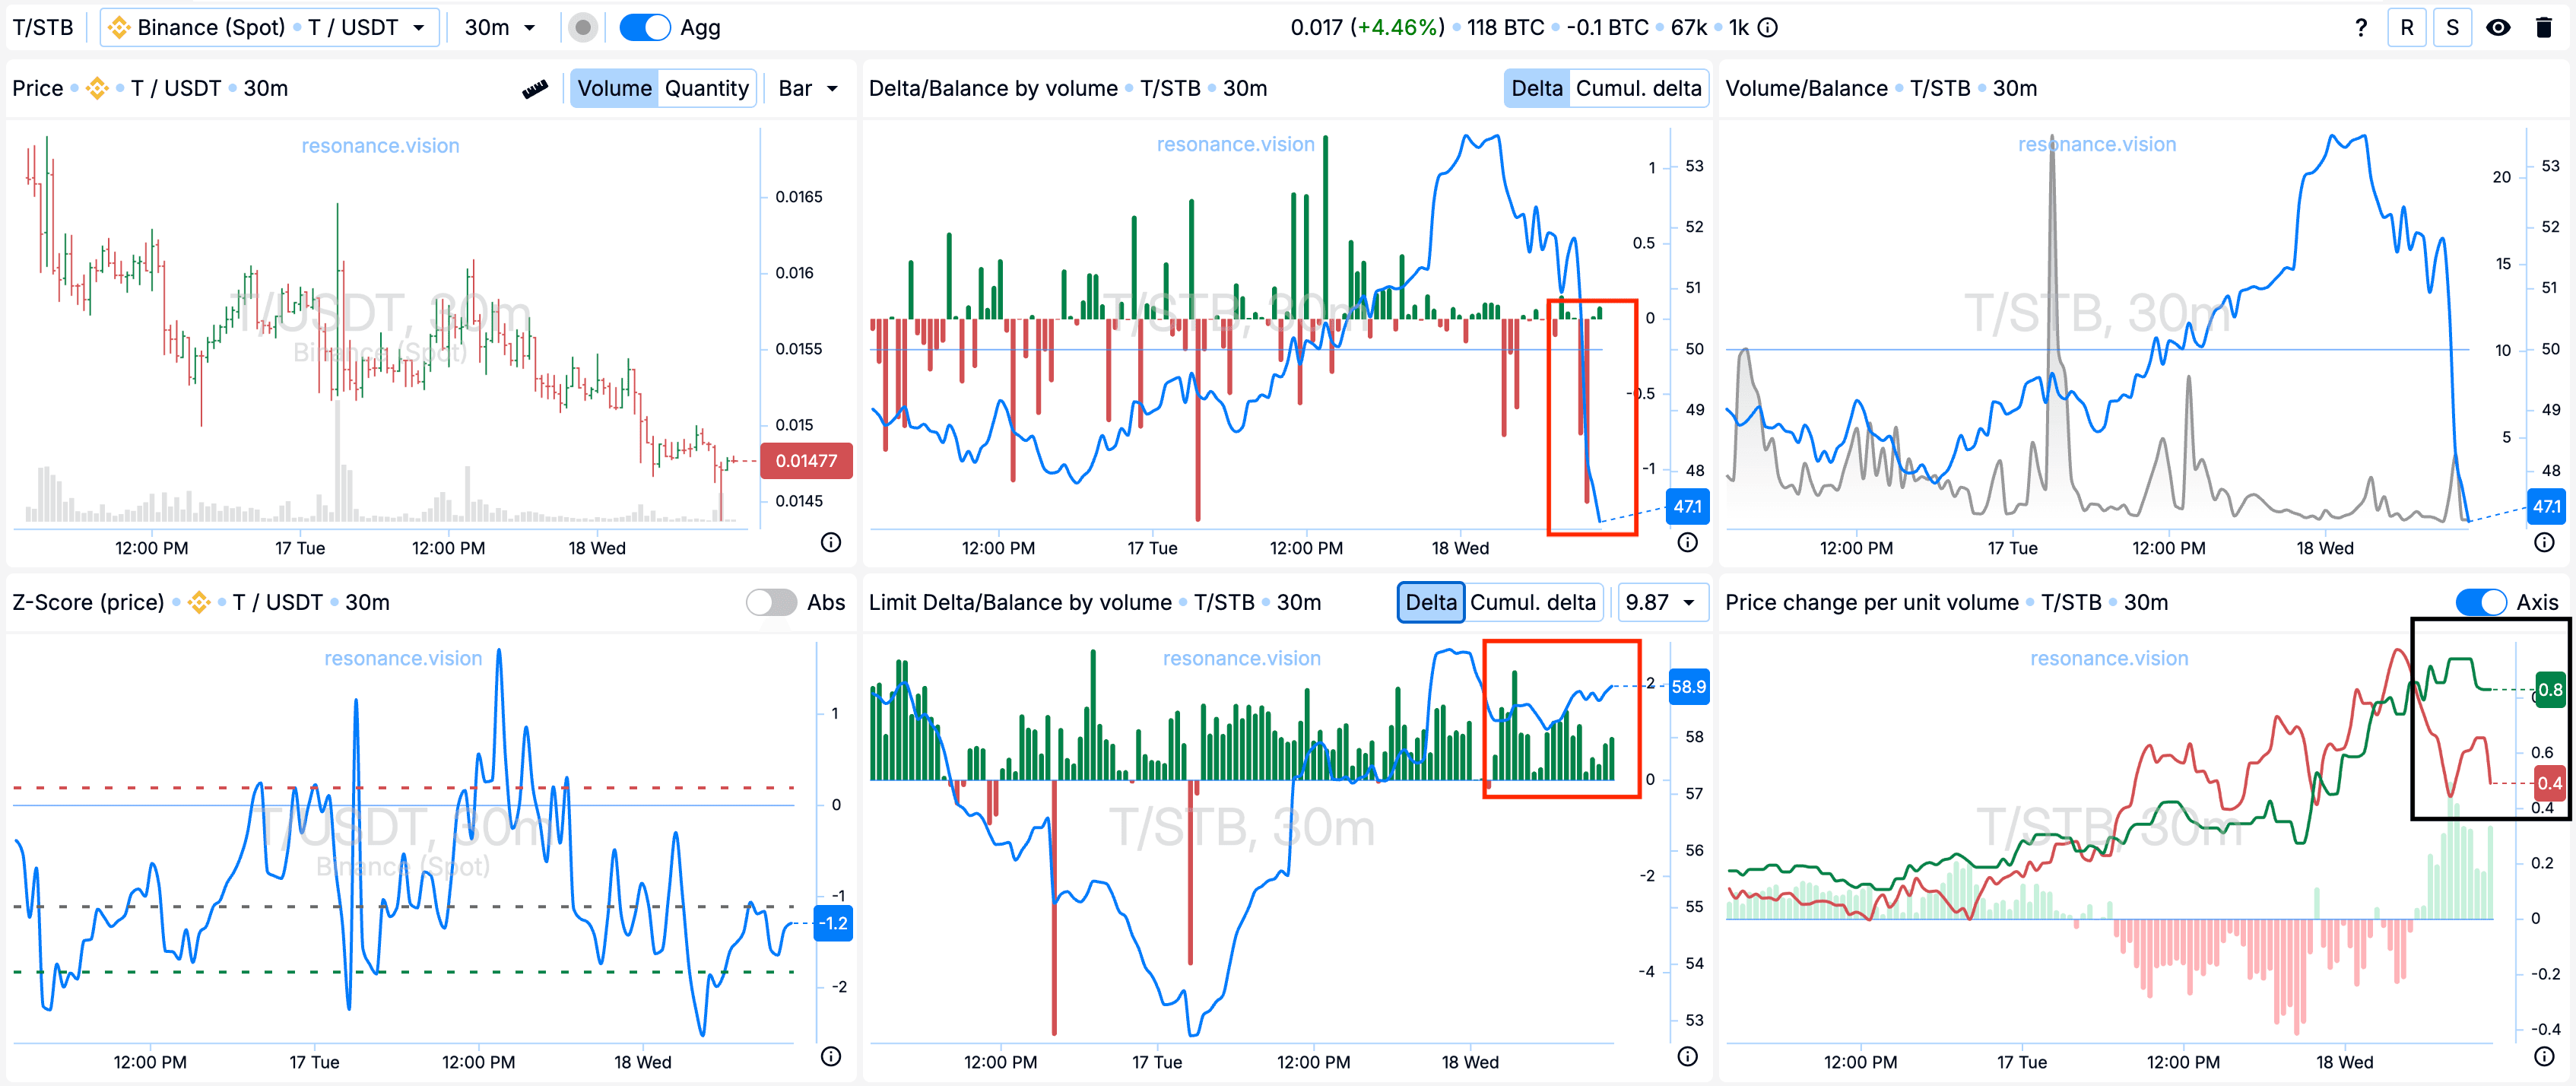Toggle the Agg switch
The image size is (2576, 1086).
pos(645,28)
